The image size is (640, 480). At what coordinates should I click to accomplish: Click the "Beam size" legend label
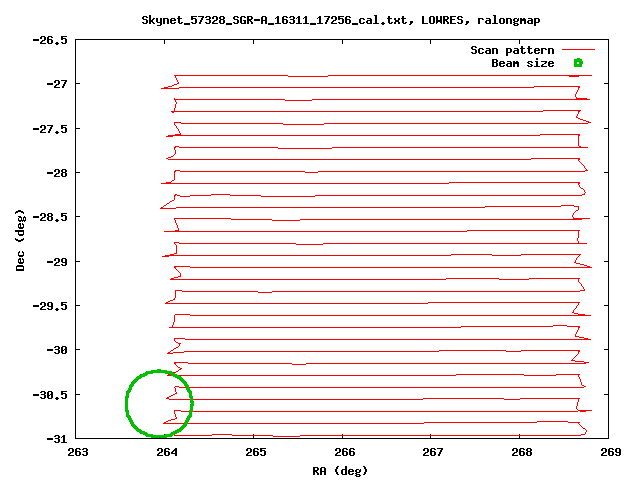coord(522,63)
